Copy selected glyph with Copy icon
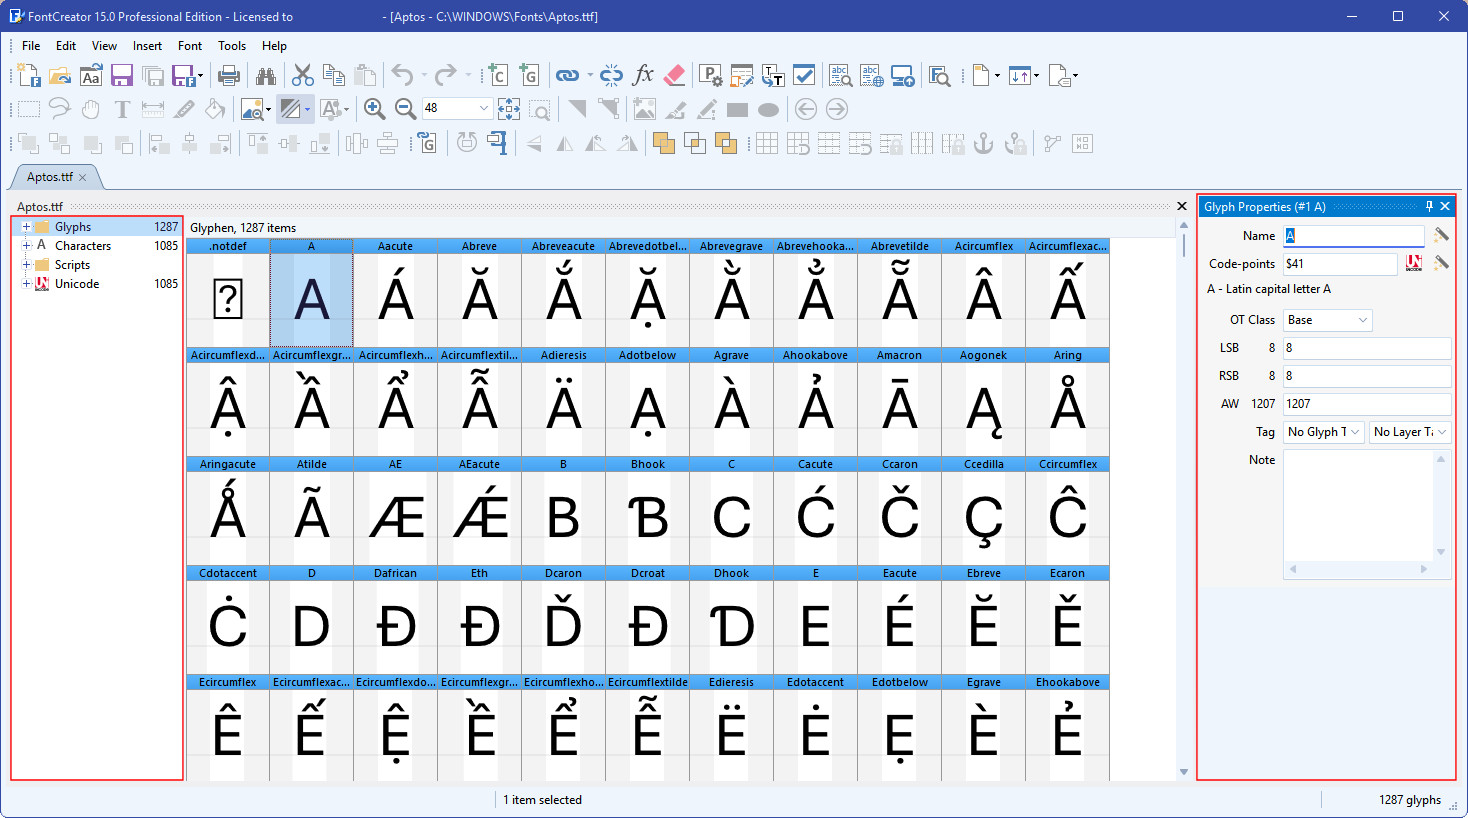The height and width of the screenshot is (818, 1468). click(x=334, y=75)
